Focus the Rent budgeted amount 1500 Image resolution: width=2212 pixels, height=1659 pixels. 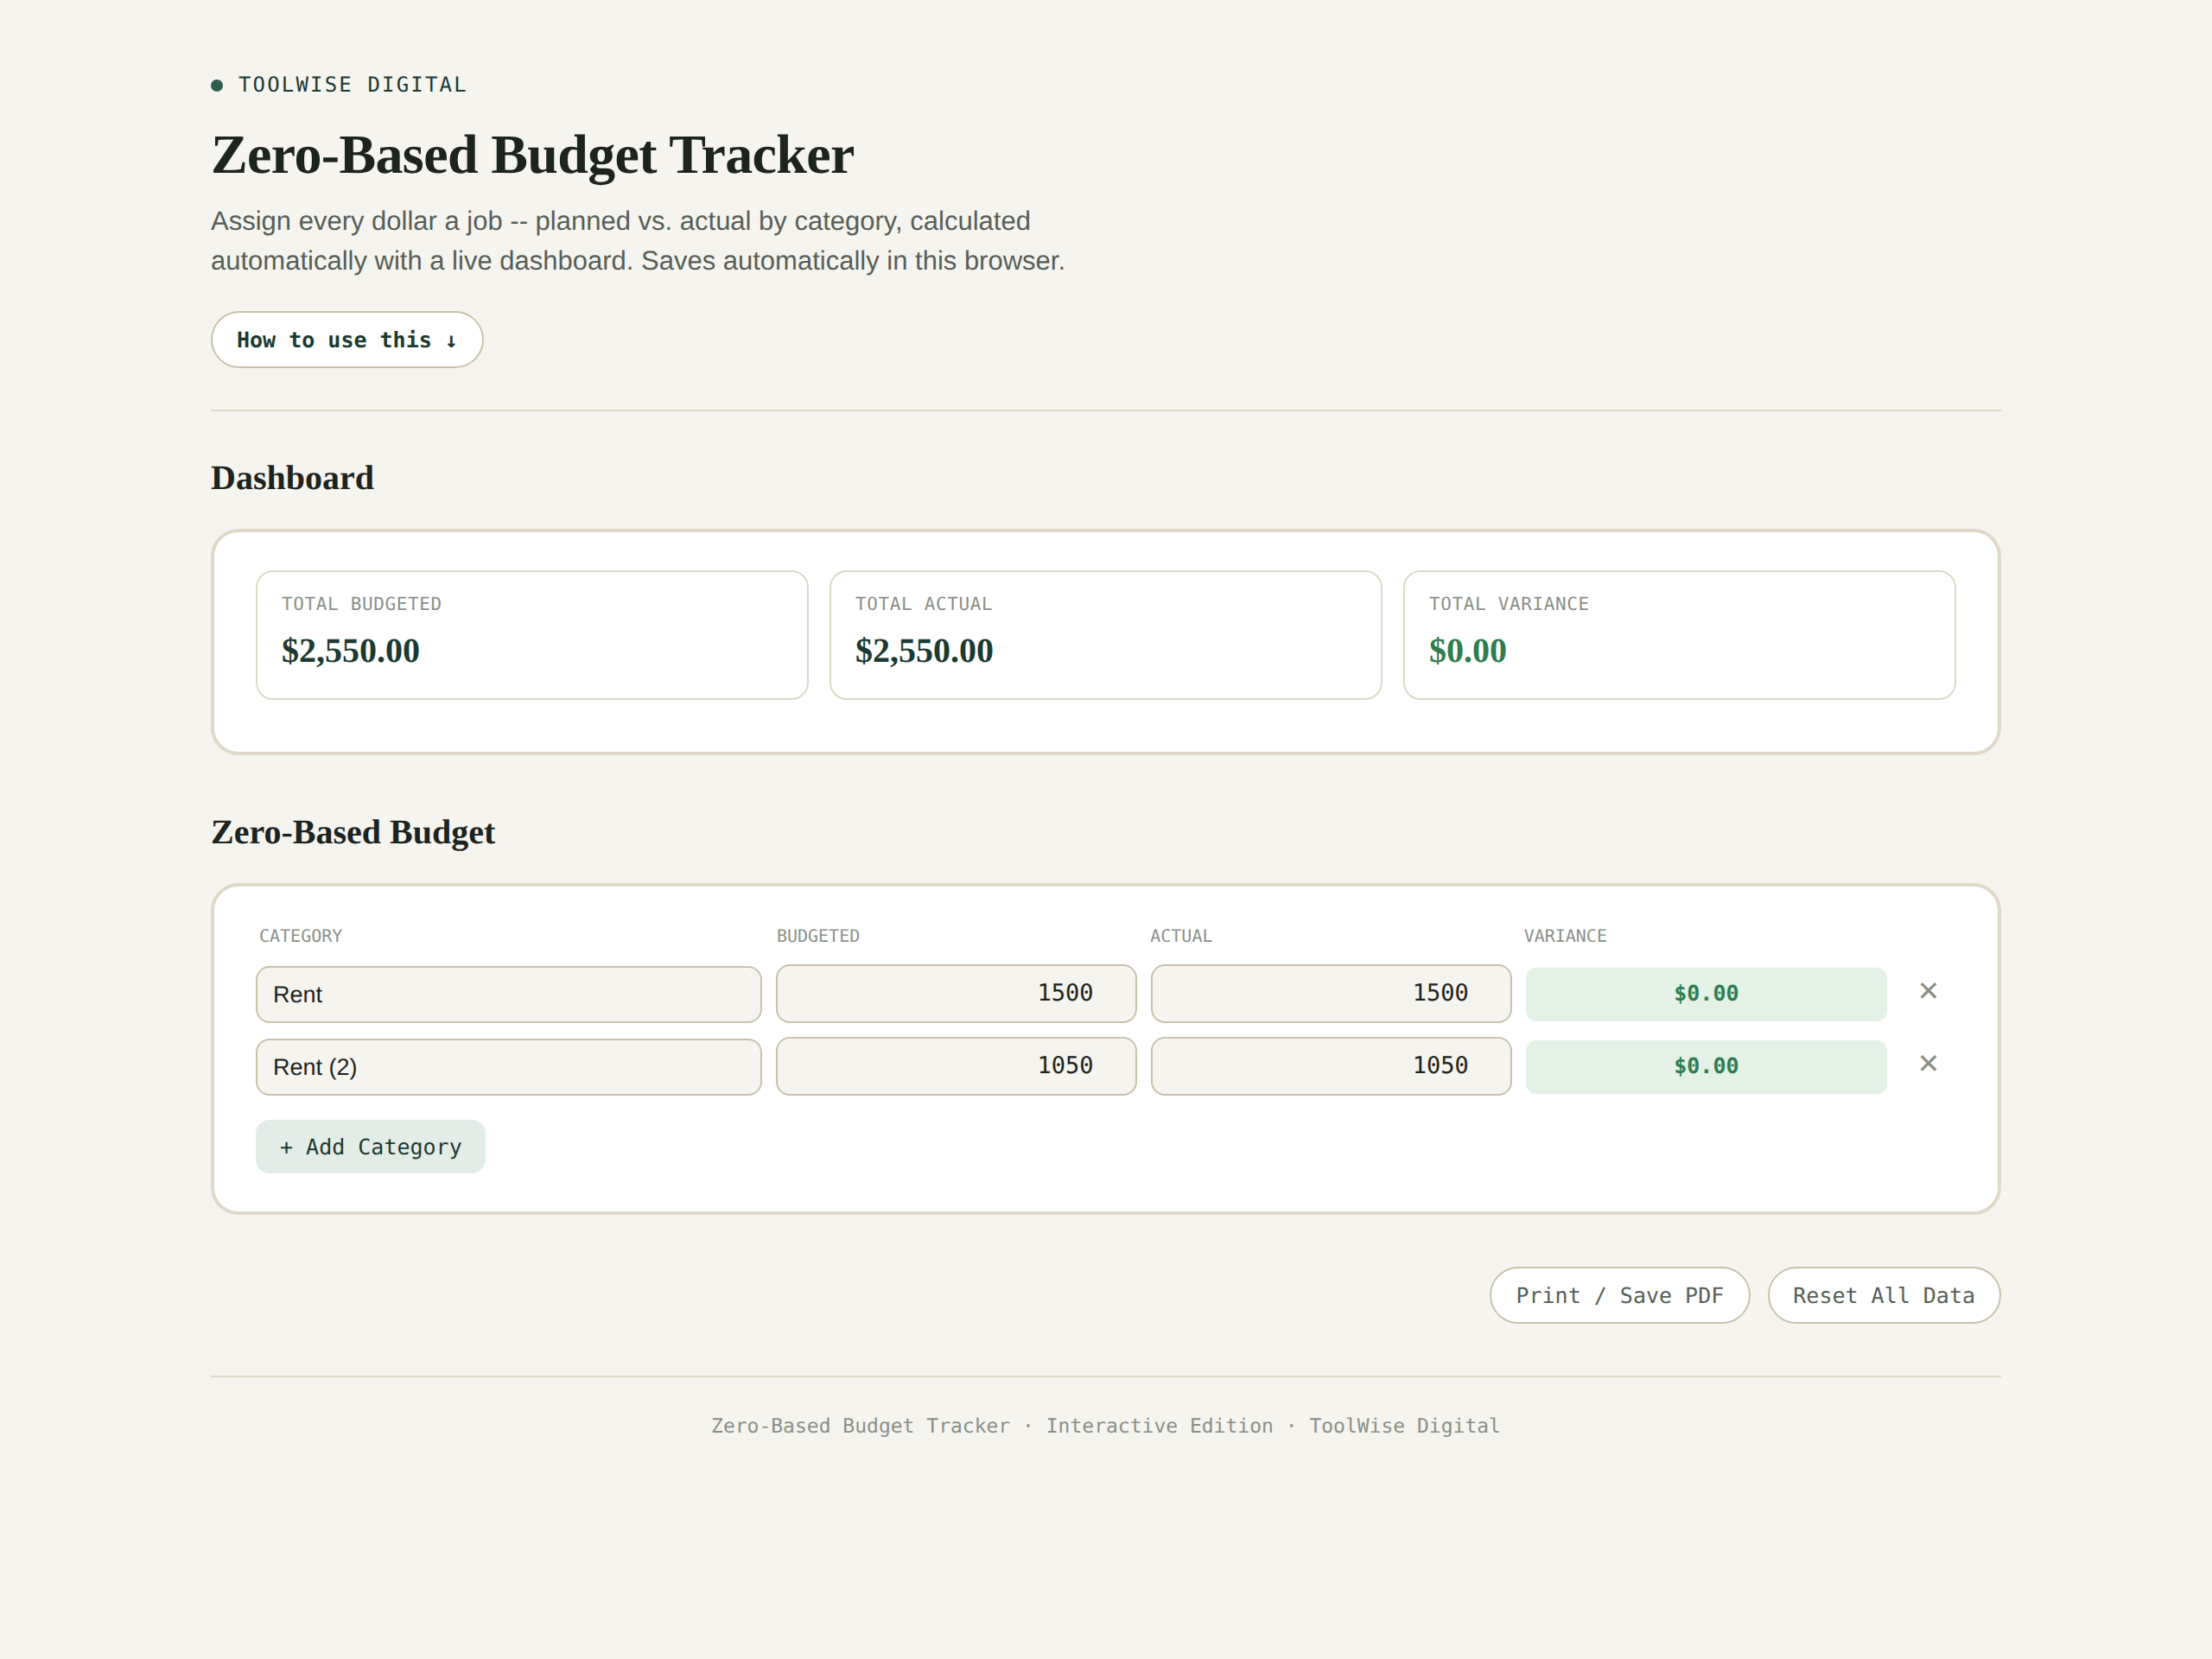(x=956, y=993)
